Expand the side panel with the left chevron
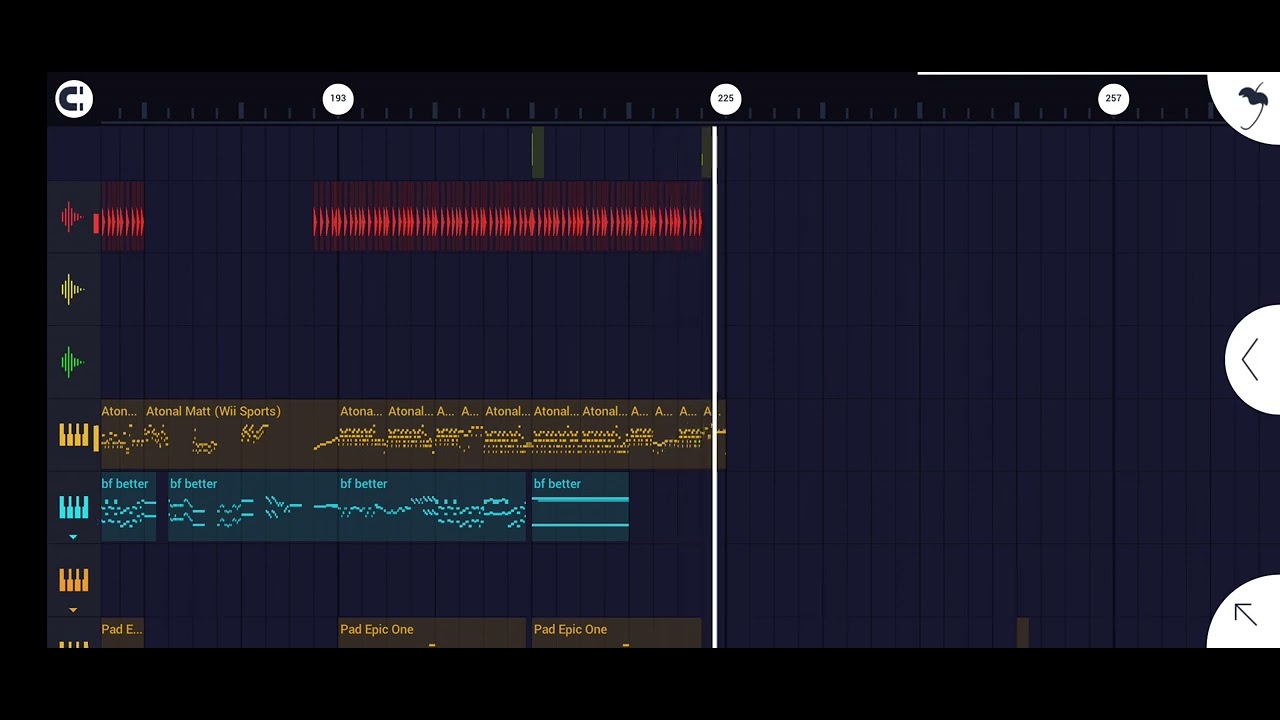The width and height of the screenshot is (1280, 720). 1253,360
